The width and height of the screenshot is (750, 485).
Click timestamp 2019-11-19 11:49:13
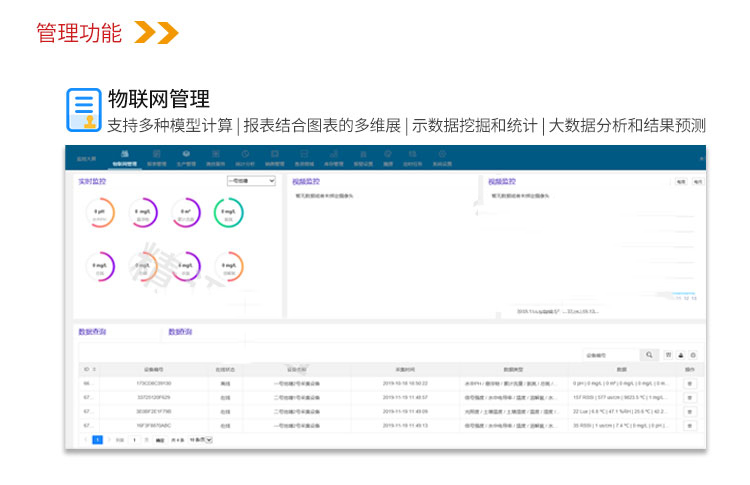[405, 425]
